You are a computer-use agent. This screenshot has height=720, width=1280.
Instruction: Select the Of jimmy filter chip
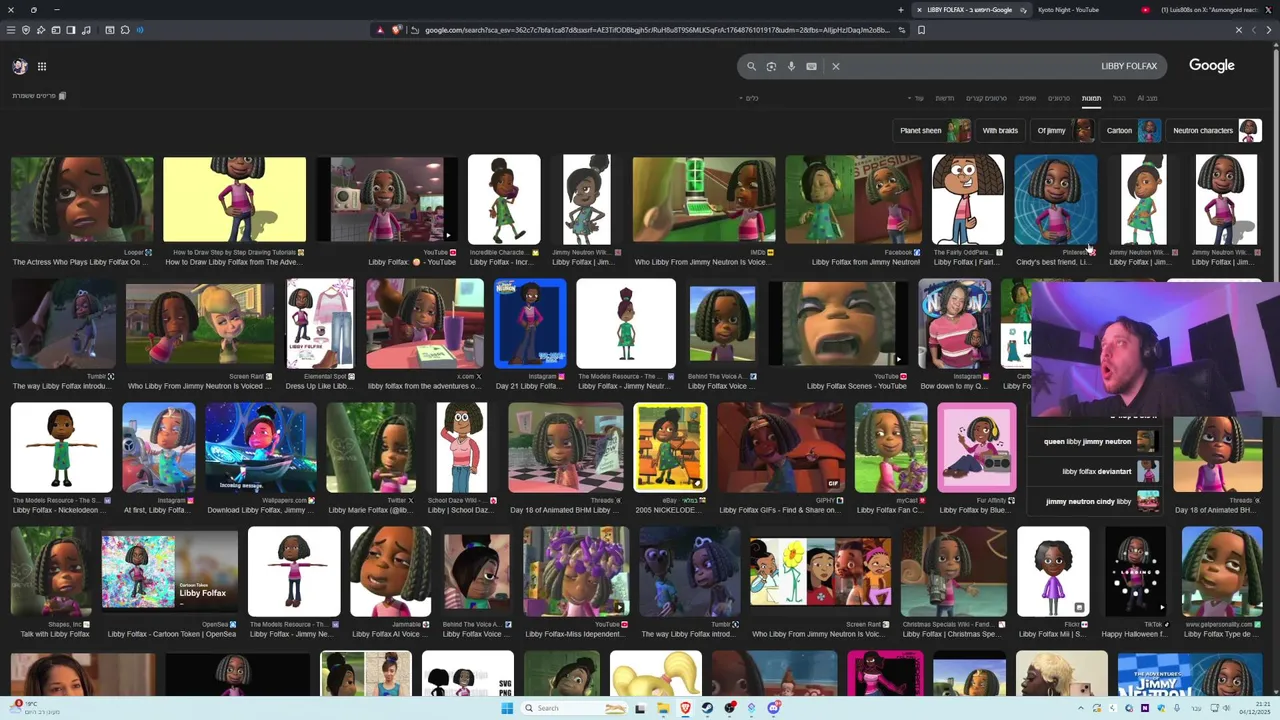(x=1064, y=130)
